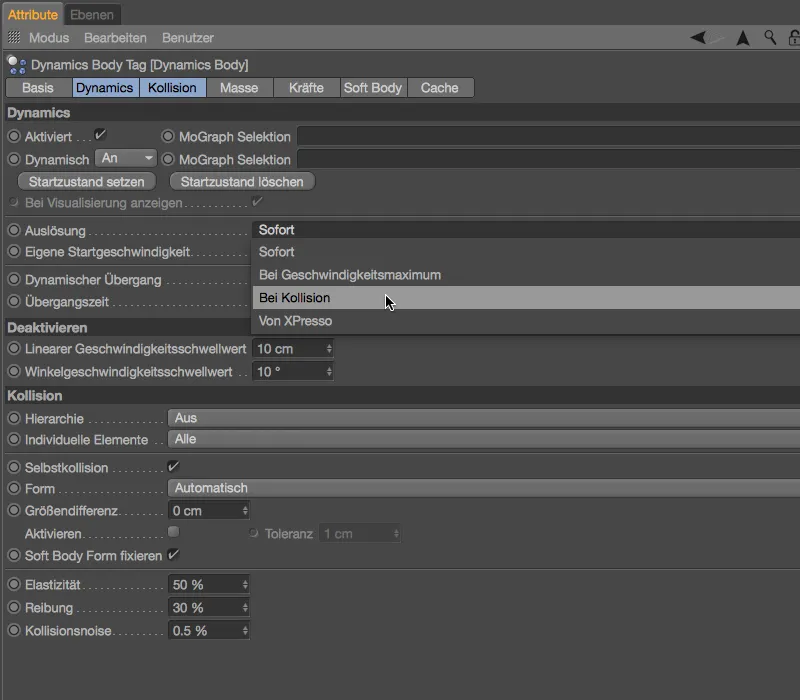Click the grip icon beside Modus

pos(14,38)
